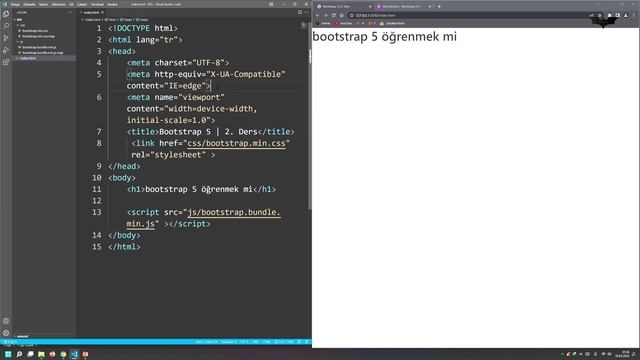640x360 pixels.
Task: Open the browser extensions puzzle icon
Action: 609,15
